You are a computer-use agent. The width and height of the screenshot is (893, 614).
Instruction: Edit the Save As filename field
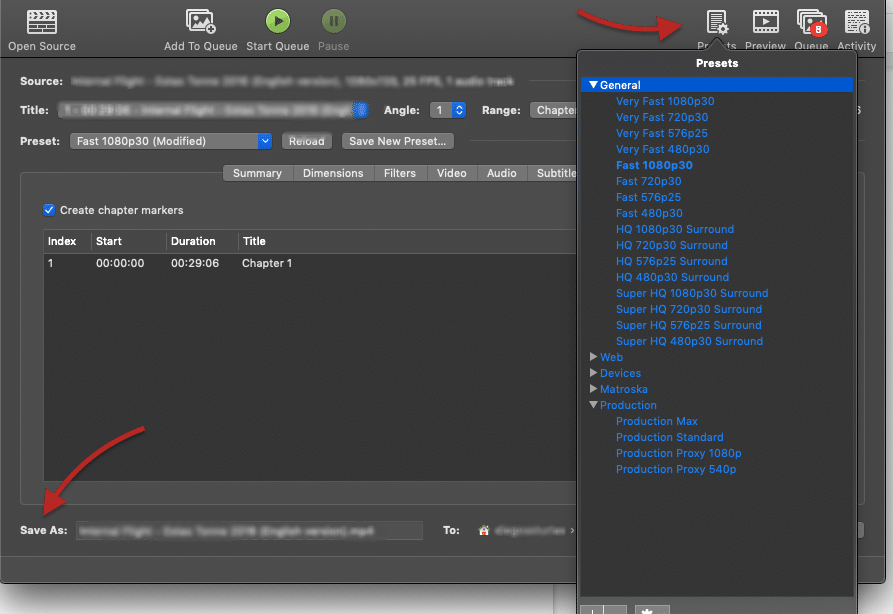pos(248,530)
